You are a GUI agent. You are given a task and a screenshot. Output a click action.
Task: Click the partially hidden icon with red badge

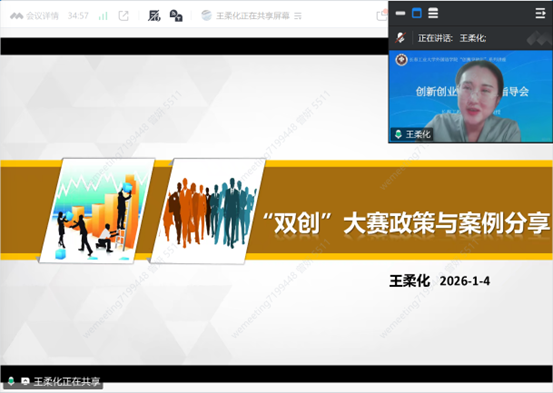tap(382, 15)
